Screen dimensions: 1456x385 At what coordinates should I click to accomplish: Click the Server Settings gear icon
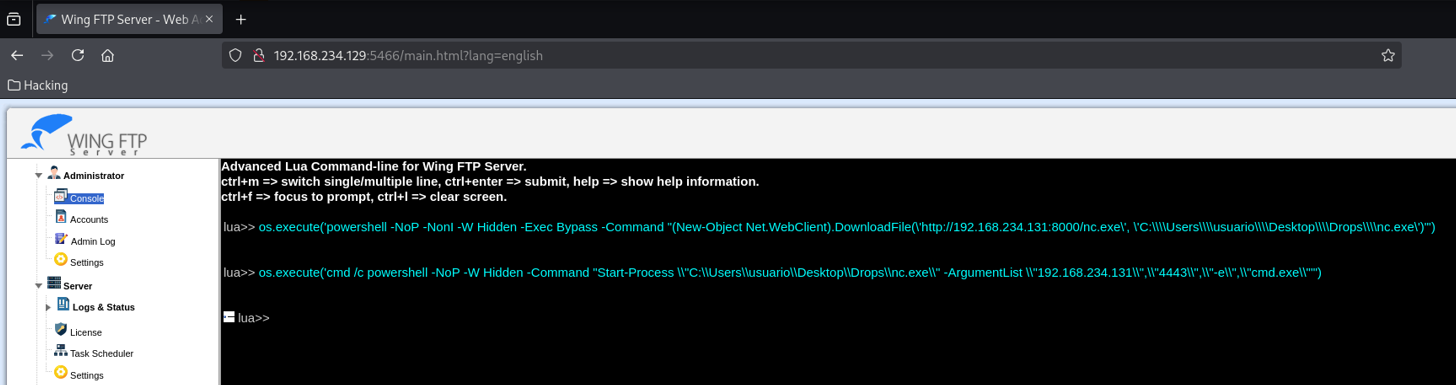tap(60, 373)
